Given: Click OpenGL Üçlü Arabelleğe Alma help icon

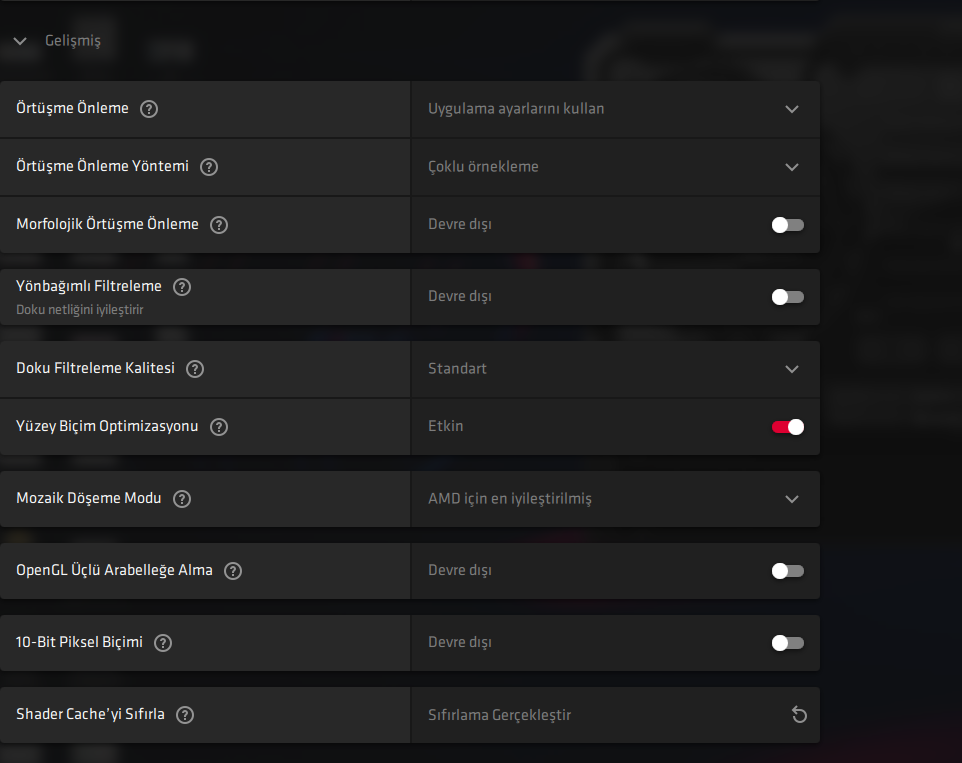Looking at the screenshot, I should tap(233, 571).
